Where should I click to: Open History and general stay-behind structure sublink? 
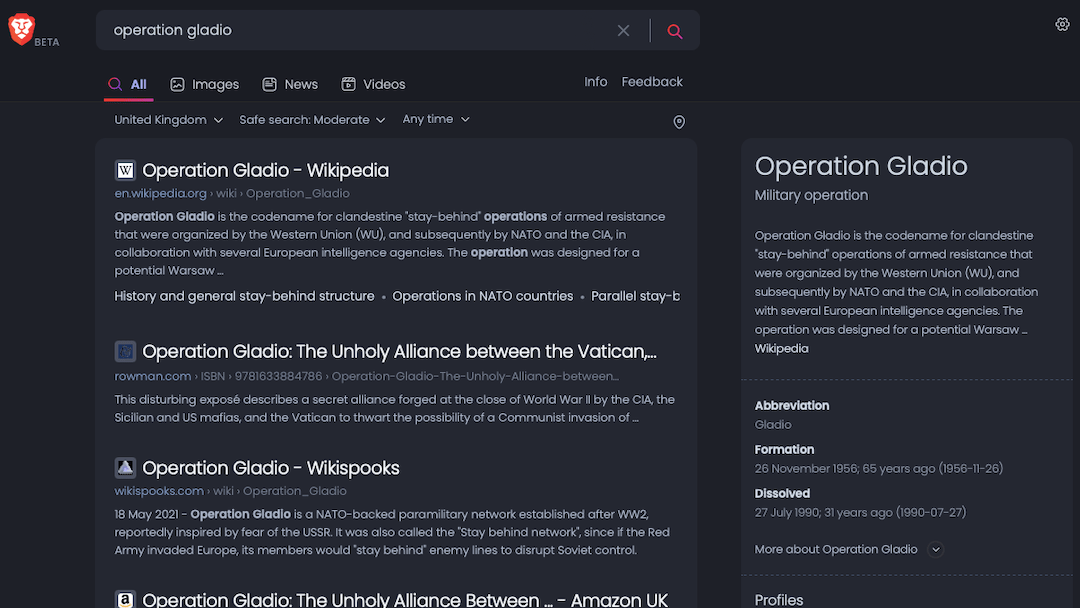[245, 296]
